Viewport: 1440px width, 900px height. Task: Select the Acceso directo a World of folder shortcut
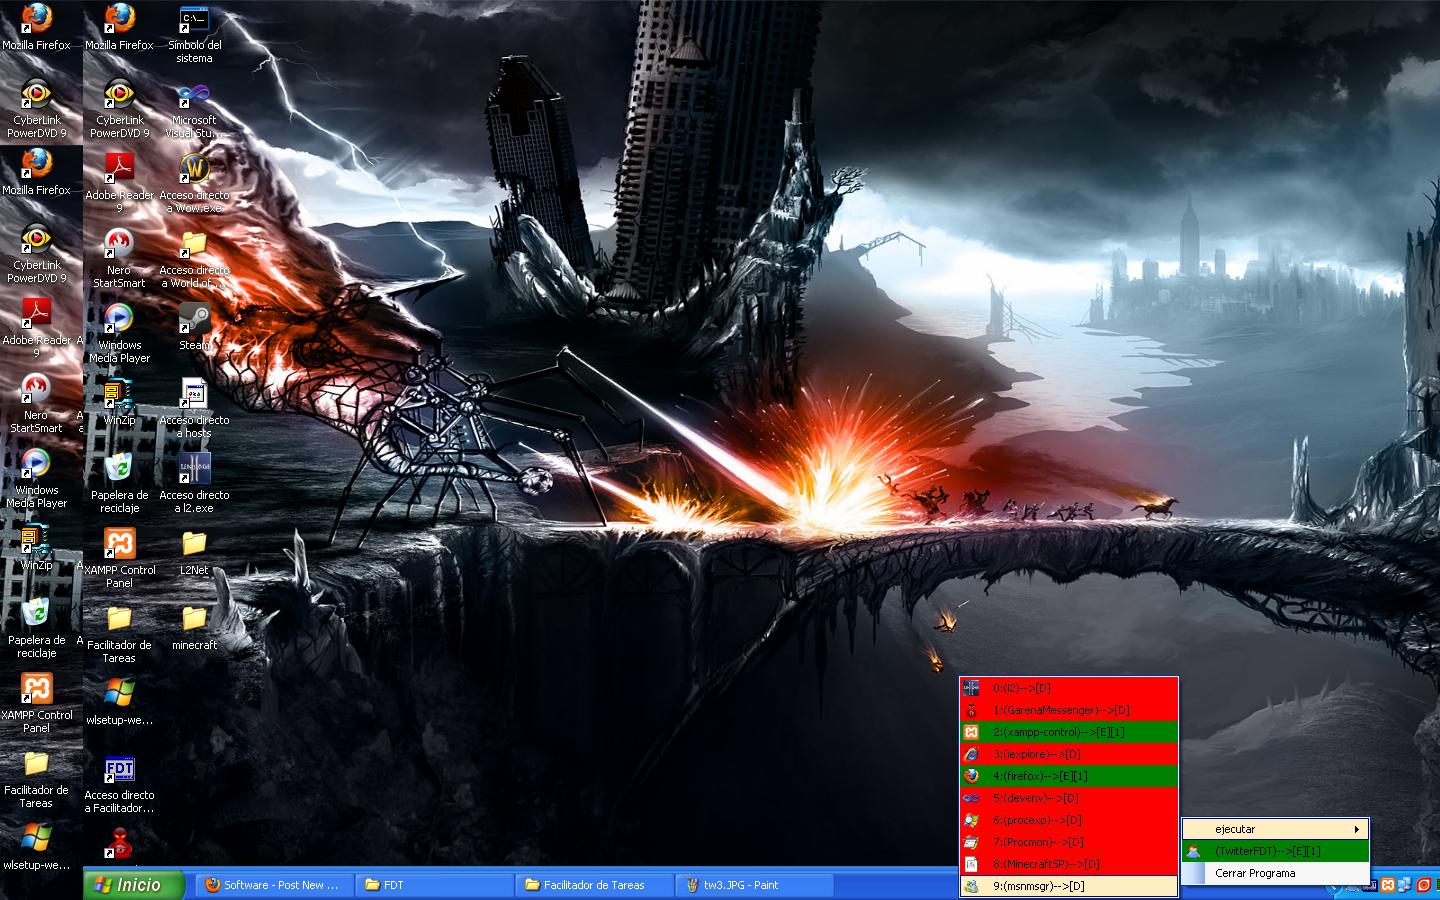pos(194,260)
